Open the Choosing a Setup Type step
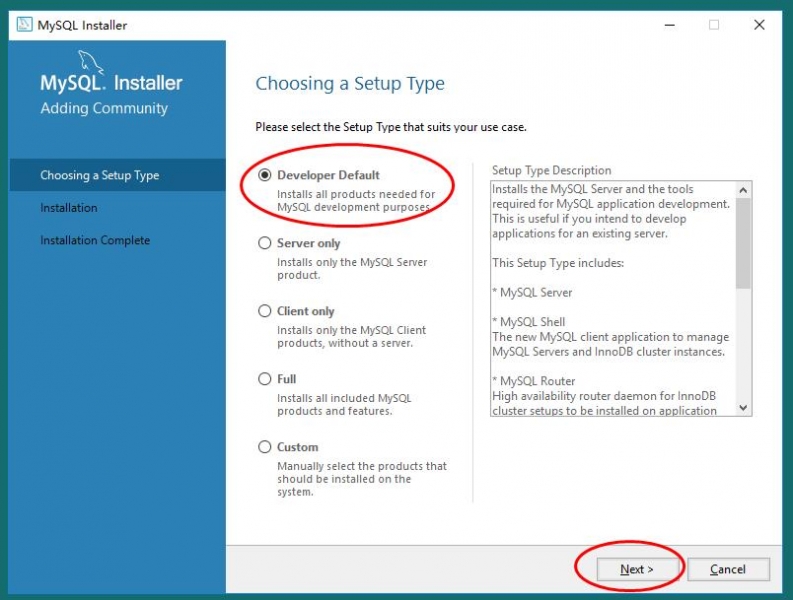 [99, 175]
